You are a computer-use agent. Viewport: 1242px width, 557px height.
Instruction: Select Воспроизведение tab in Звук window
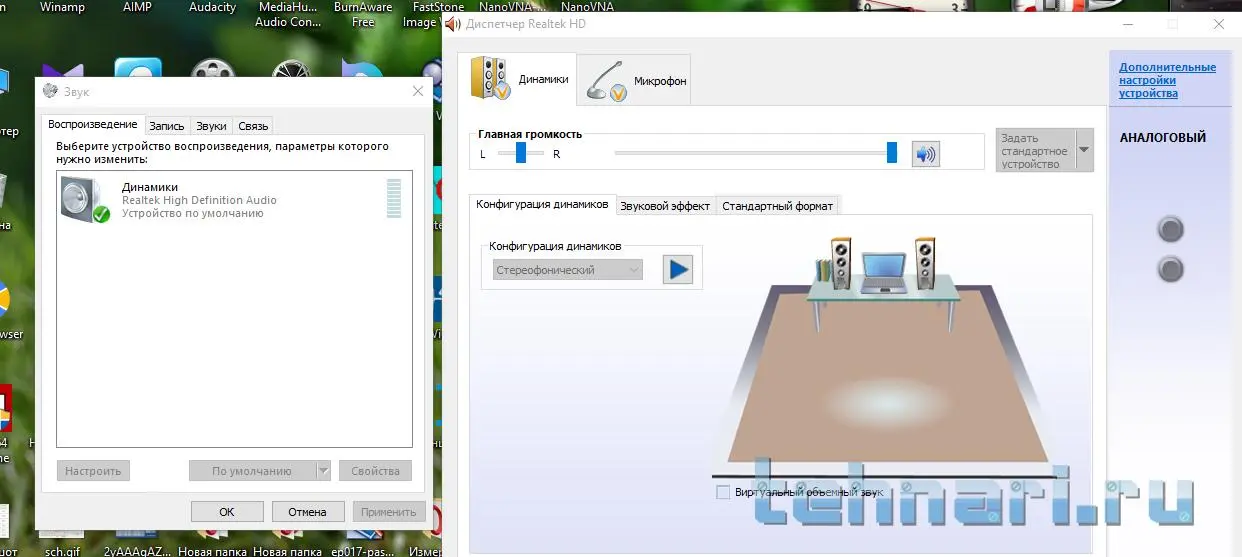click(x=93, y=124)
